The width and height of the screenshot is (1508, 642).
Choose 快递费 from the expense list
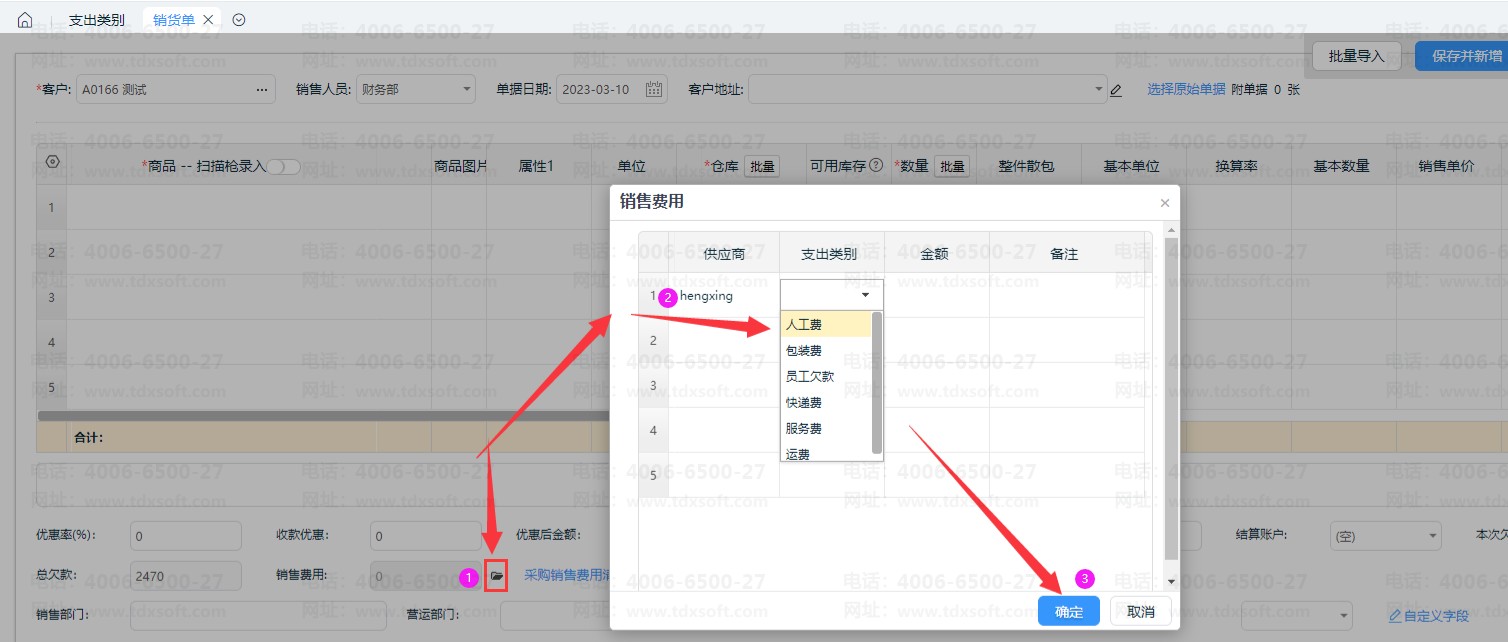point(804,403)
